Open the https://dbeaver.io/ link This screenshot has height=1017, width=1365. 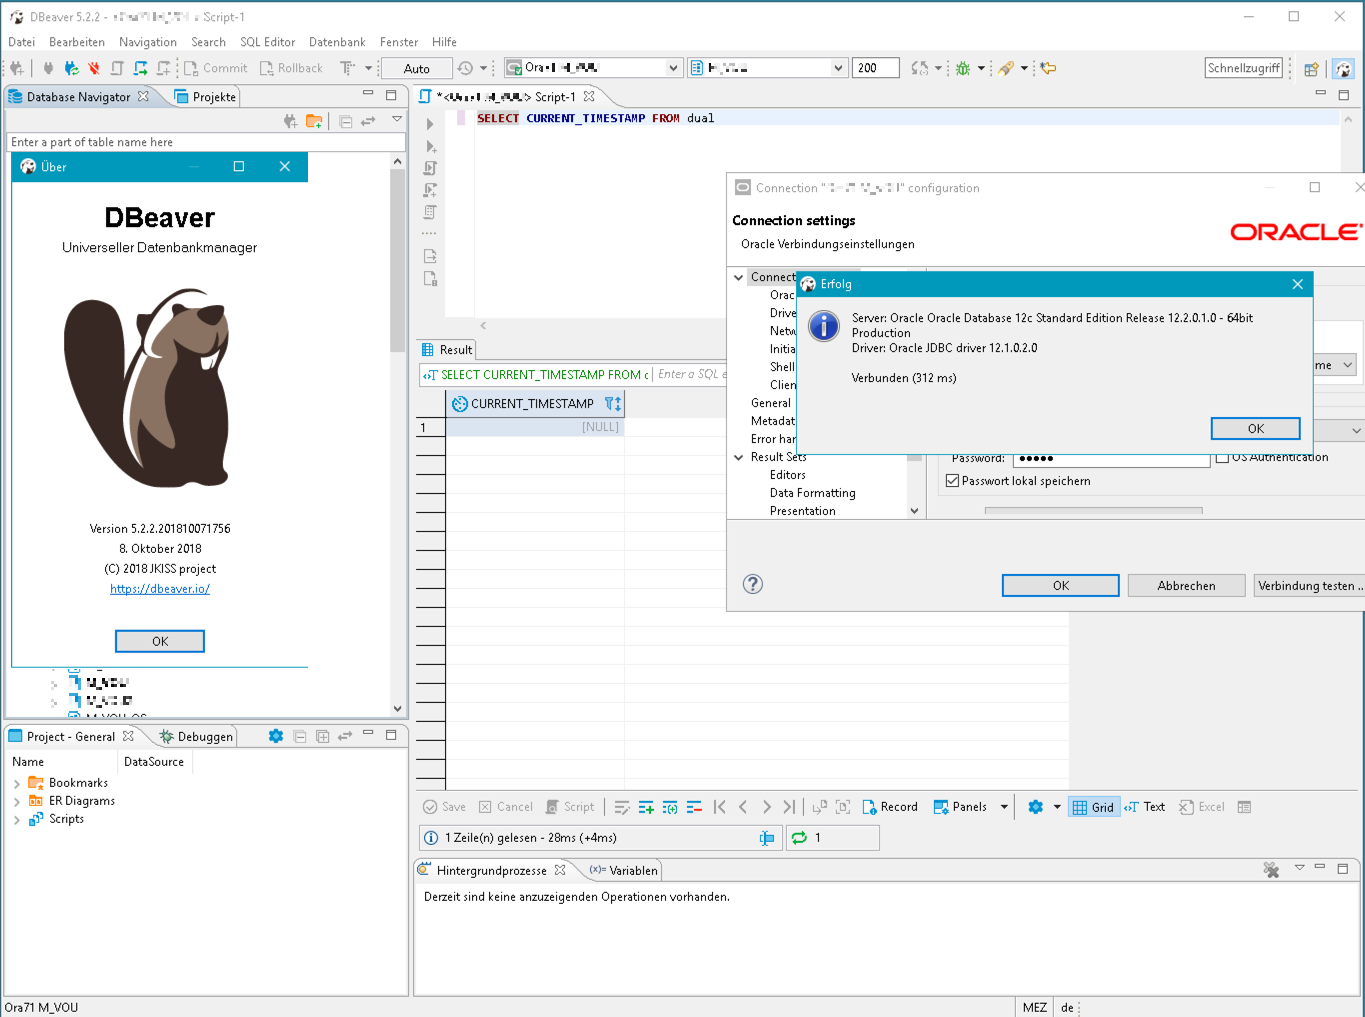[x=160, y=589]
